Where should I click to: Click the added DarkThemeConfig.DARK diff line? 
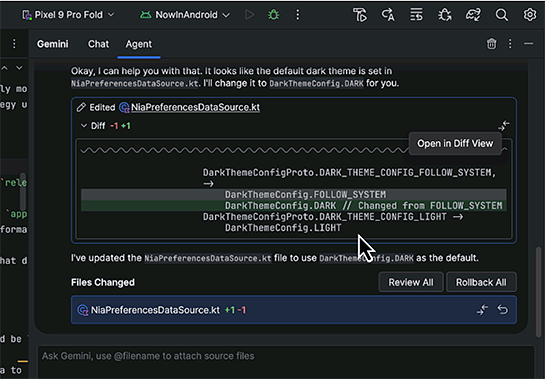click(294, 205)
